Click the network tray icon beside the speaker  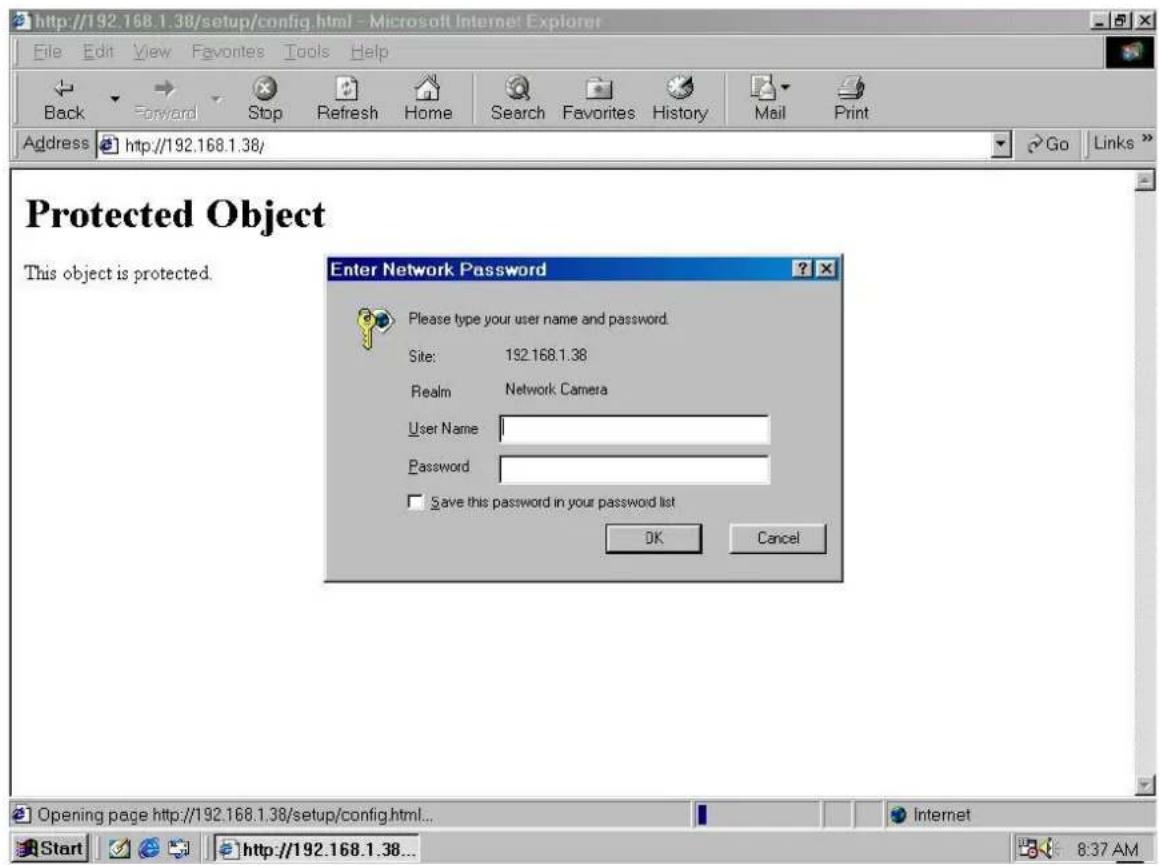tap(1028, 849)
